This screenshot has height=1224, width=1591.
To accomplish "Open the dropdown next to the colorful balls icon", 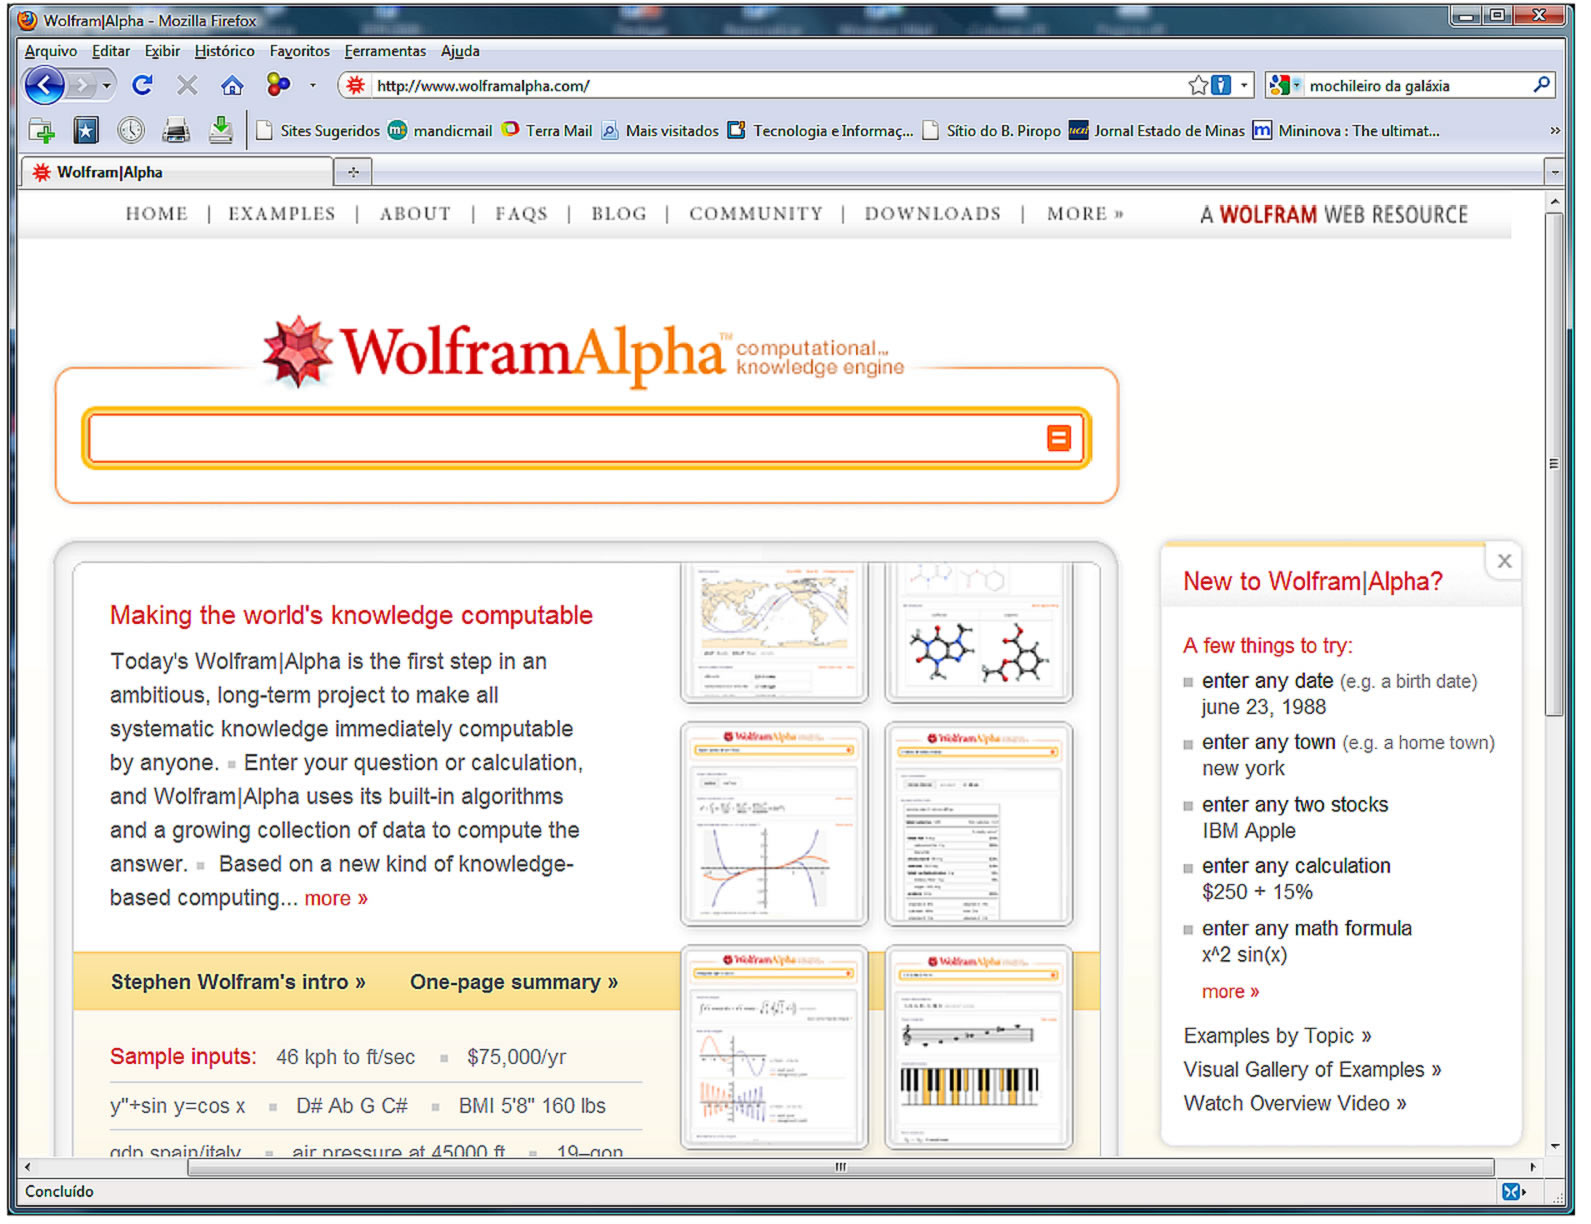I will (x=313, y=86).
